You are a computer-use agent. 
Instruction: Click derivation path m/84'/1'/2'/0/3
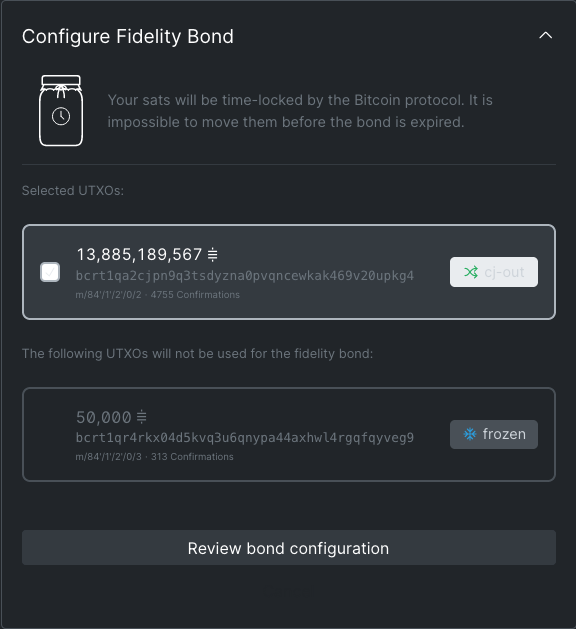[109, 457]
